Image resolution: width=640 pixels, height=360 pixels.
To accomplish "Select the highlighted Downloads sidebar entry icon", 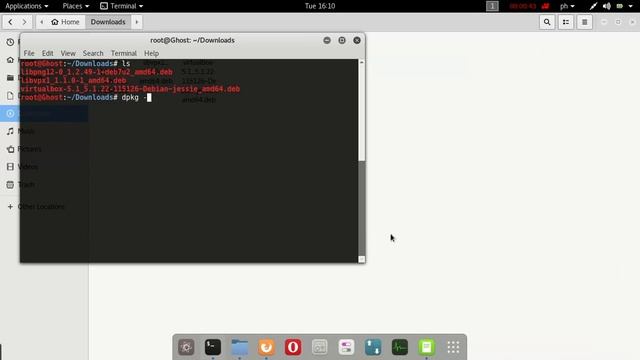I will [x=10, y=113].
